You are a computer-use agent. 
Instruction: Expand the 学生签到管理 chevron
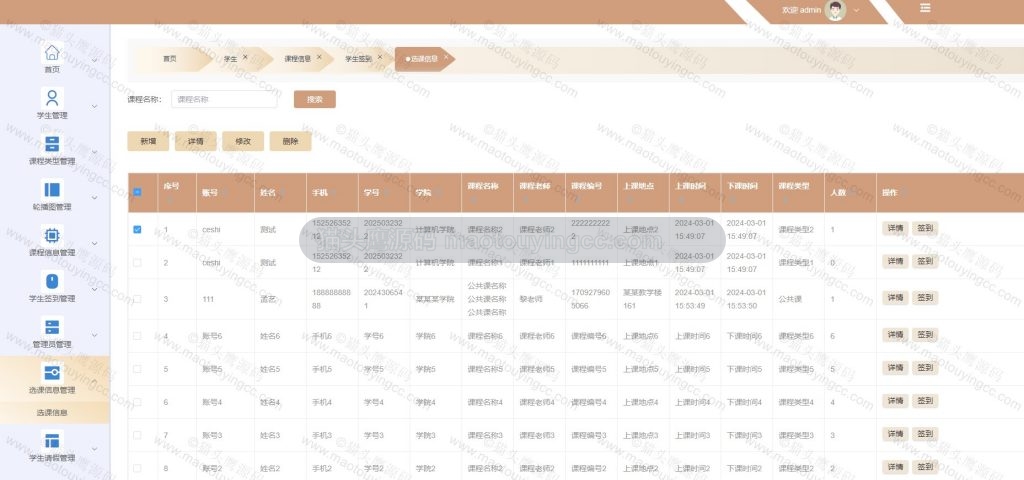[x=94, y=289]
